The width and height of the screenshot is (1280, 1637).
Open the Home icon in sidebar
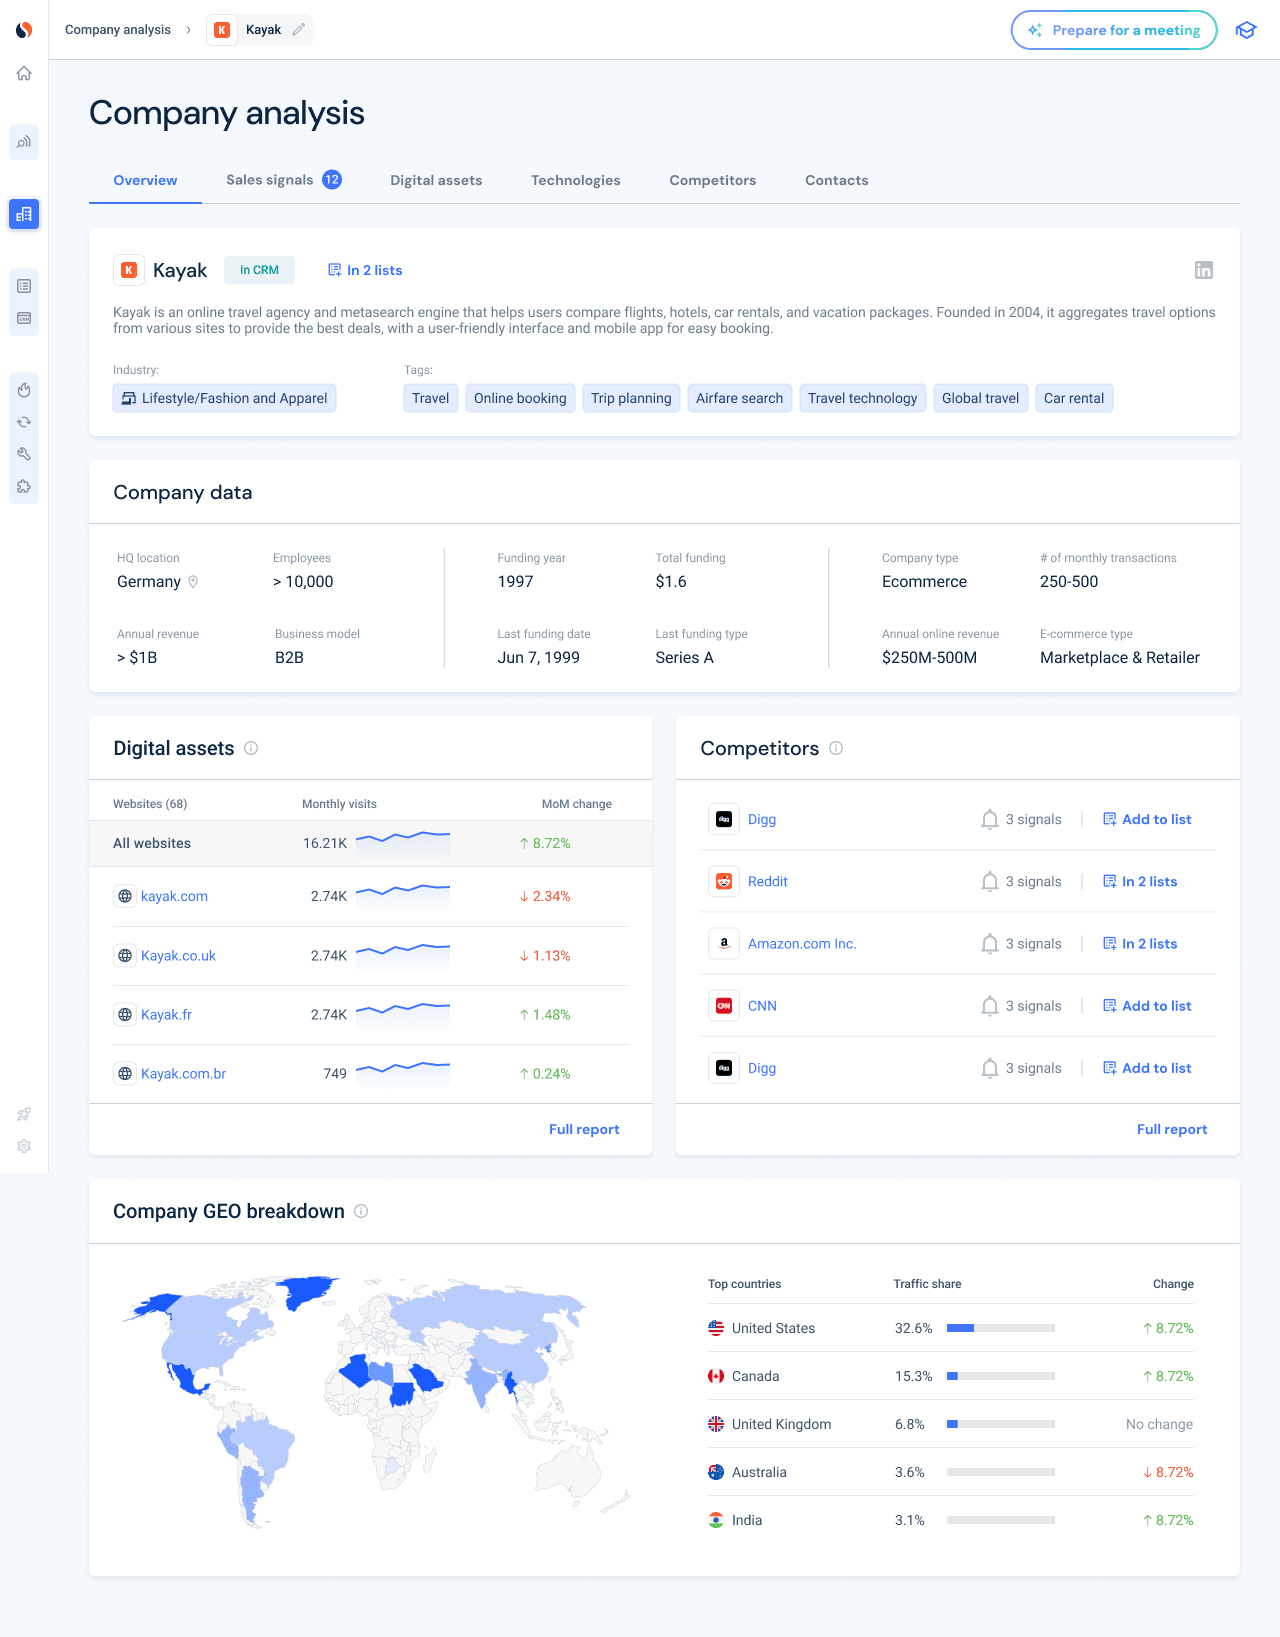coord(24,73)
